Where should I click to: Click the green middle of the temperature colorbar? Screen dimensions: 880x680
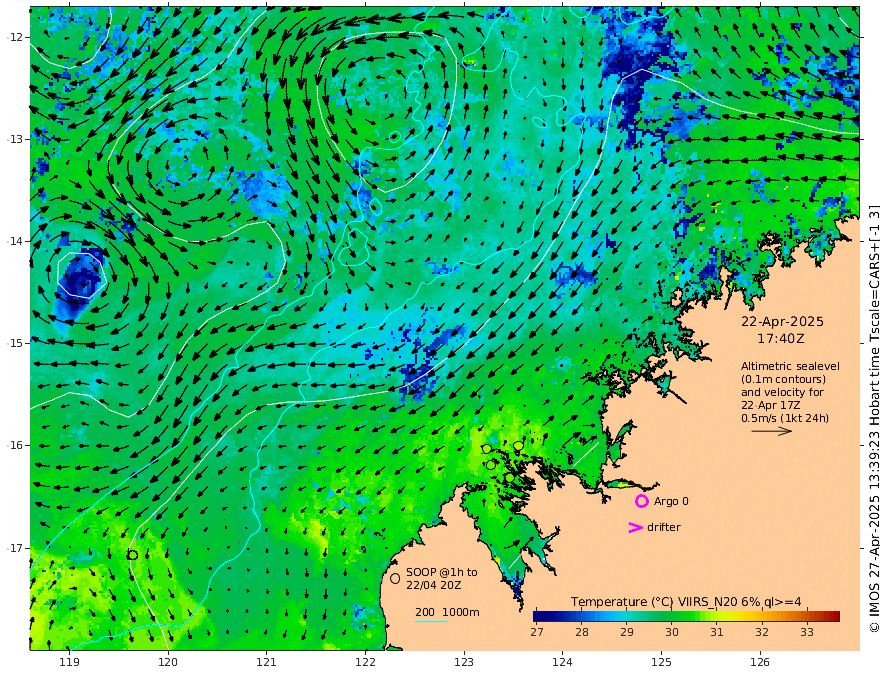[685, 616]
